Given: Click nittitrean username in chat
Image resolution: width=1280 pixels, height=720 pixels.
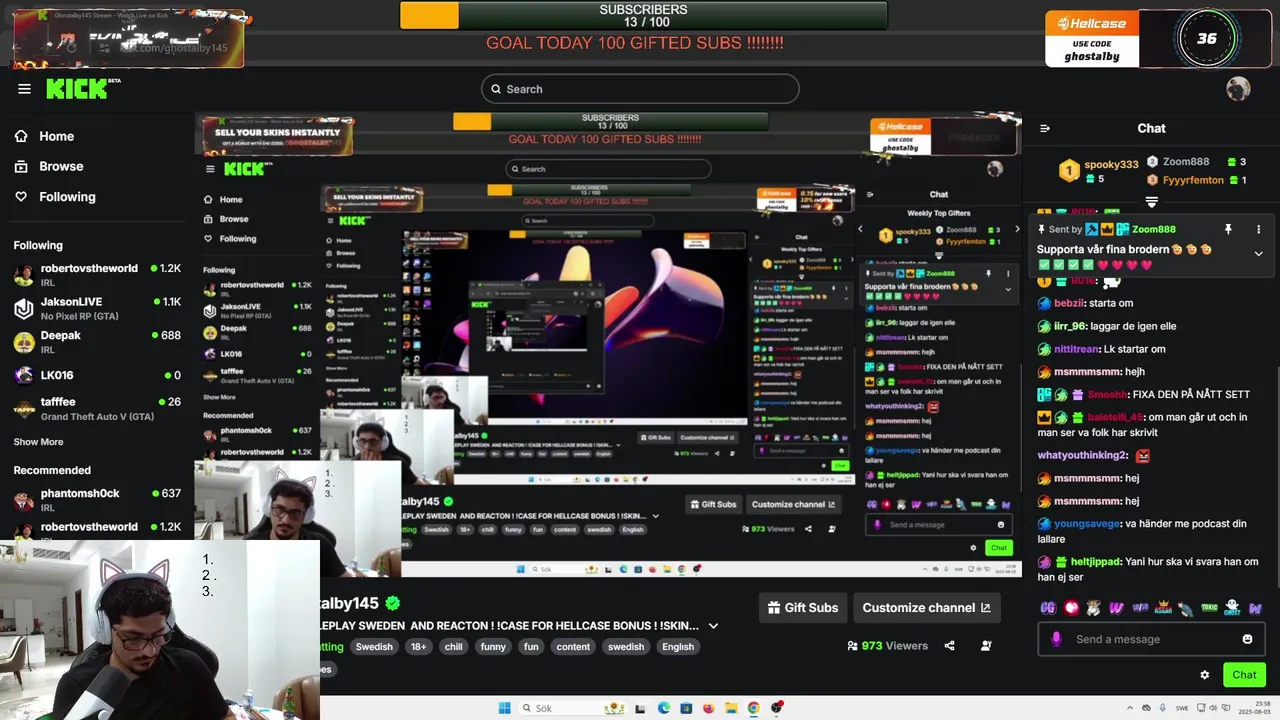Looking at the screenshot, I should point(1075,349).
